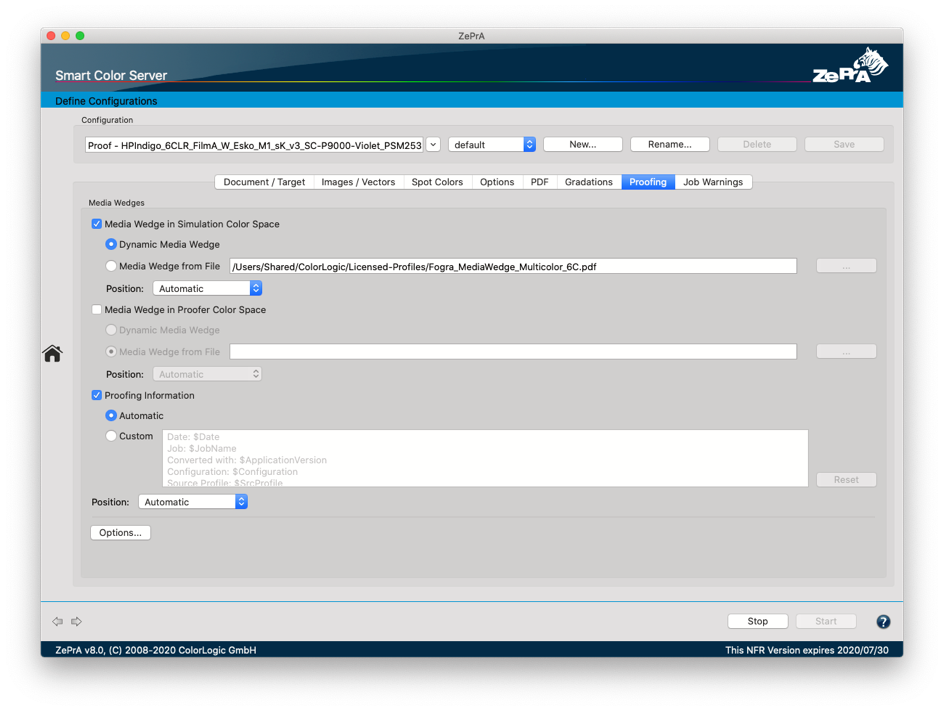This screenshot has width=944, height=711.
Task: Minimize the ZePrA window
Action: [x=66, y=36]
